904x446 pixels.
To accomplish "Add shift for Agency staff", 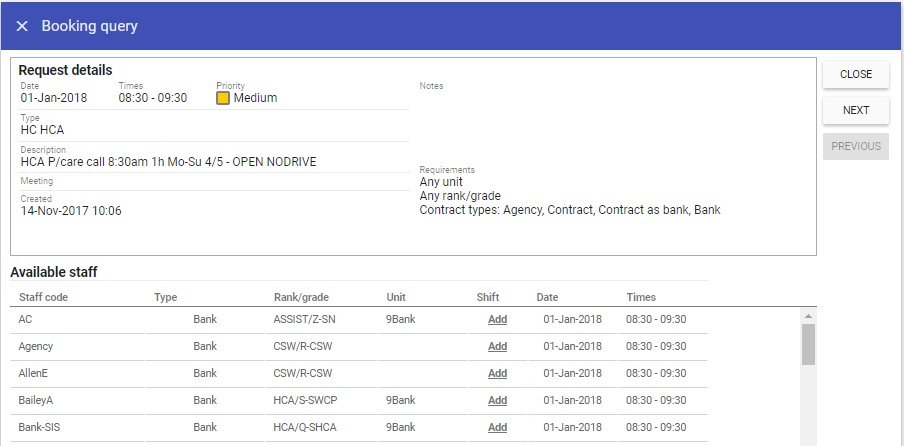I will (497, 346).
